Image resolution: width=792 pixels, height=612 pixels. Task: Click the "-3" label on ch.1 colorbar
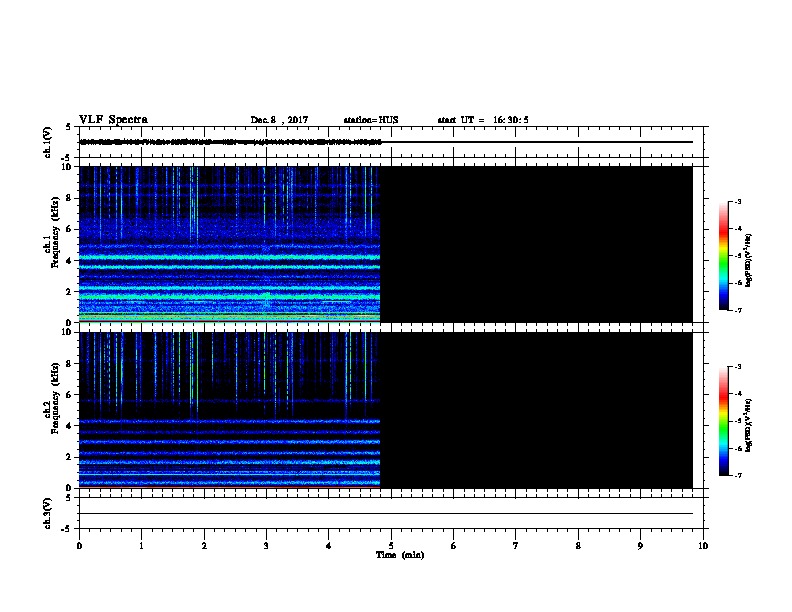tap(738, 202)
